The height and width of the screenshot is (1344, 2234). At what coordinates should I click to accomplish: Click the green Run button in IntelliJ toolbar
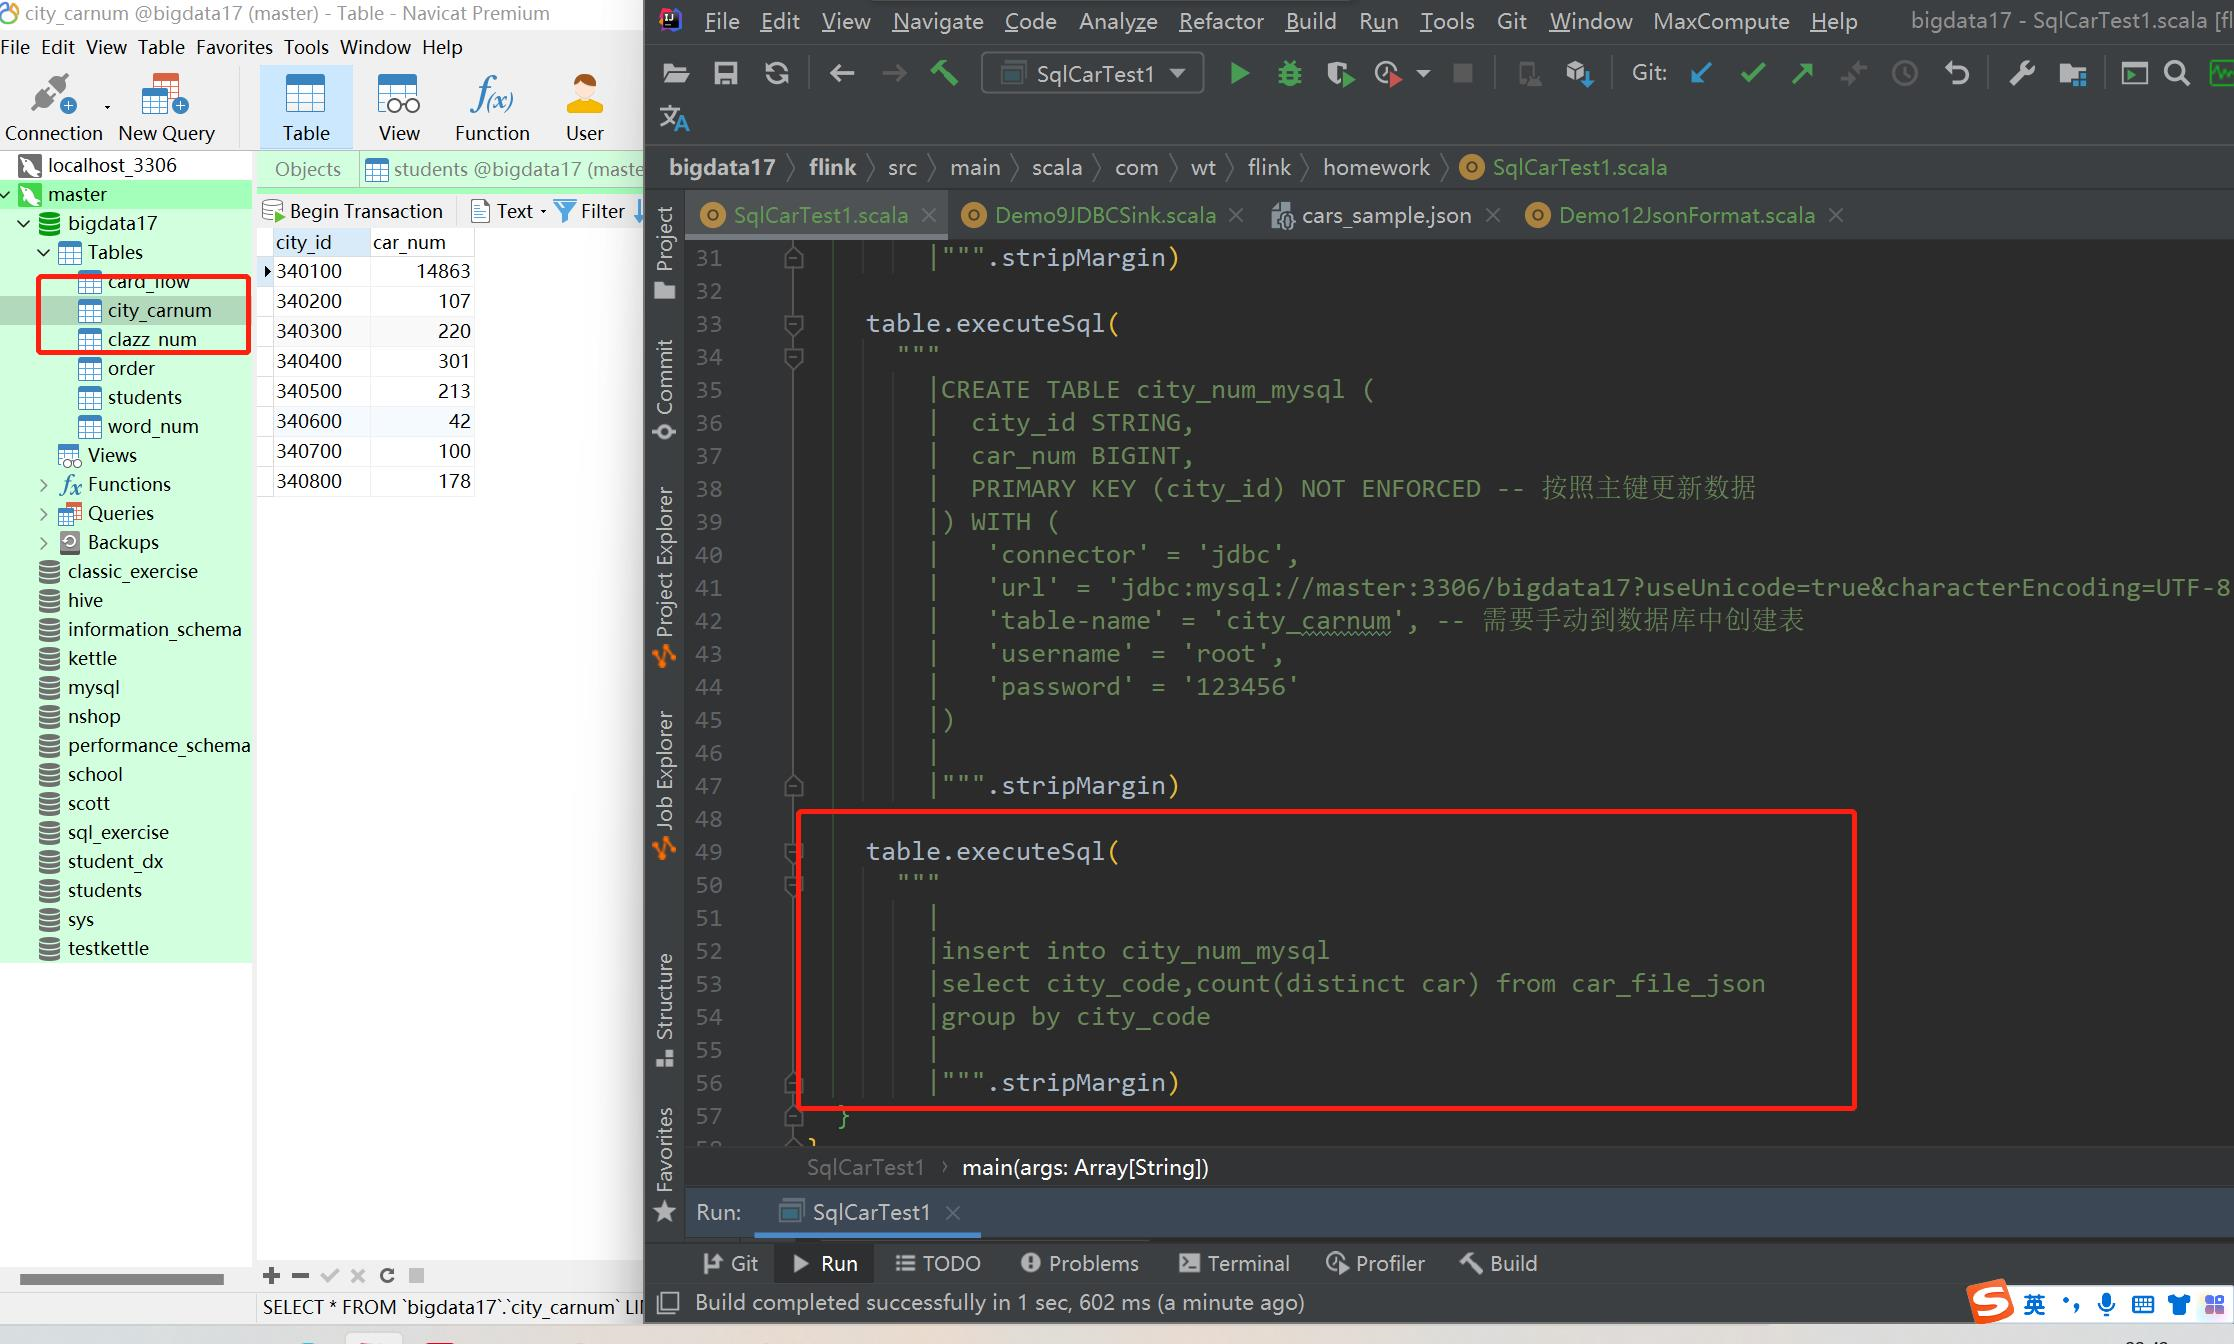click(1239, 73)
